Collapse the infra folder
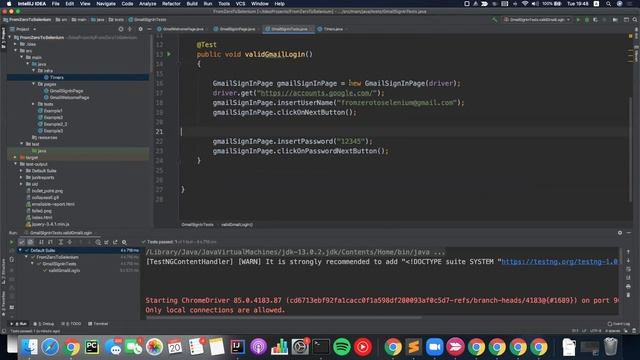Image resolution: width=640 pixels, height=360 pixels. (x=33, y=71)
